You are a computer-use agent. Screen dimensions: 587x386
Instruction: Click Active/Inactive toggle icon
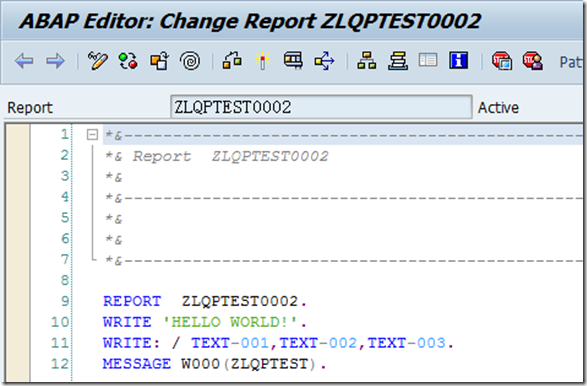click(128, 61)
